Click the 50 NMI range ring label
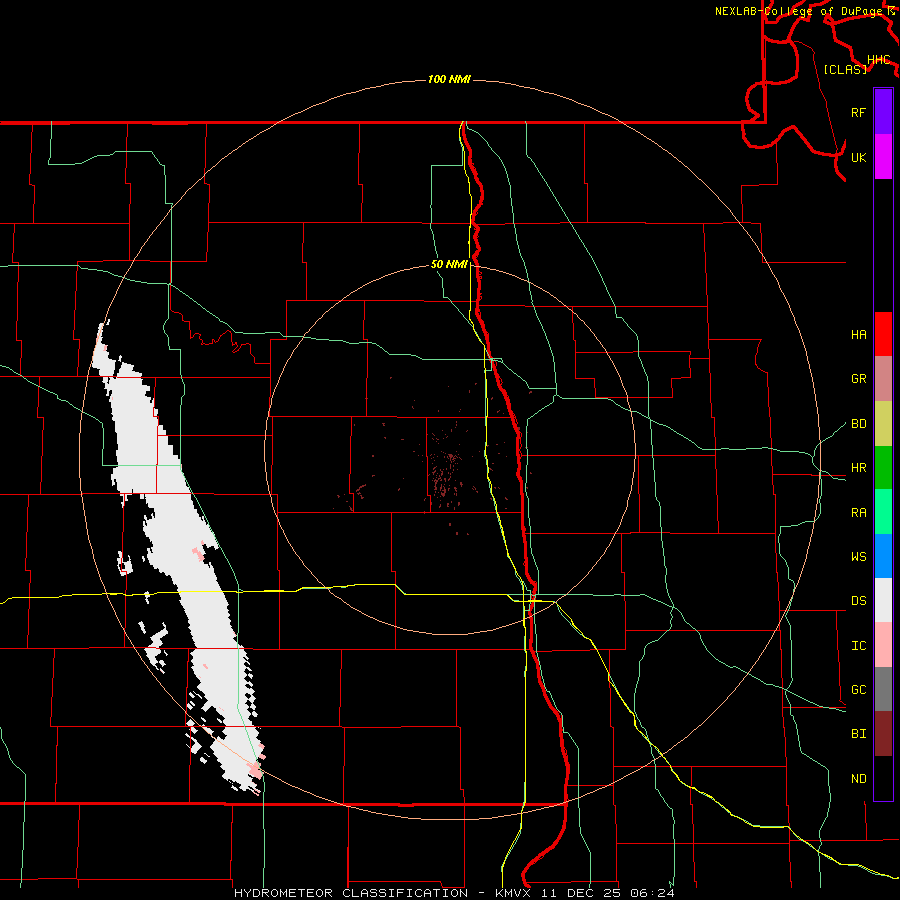900x900 pixels. (x=449, y=264)
